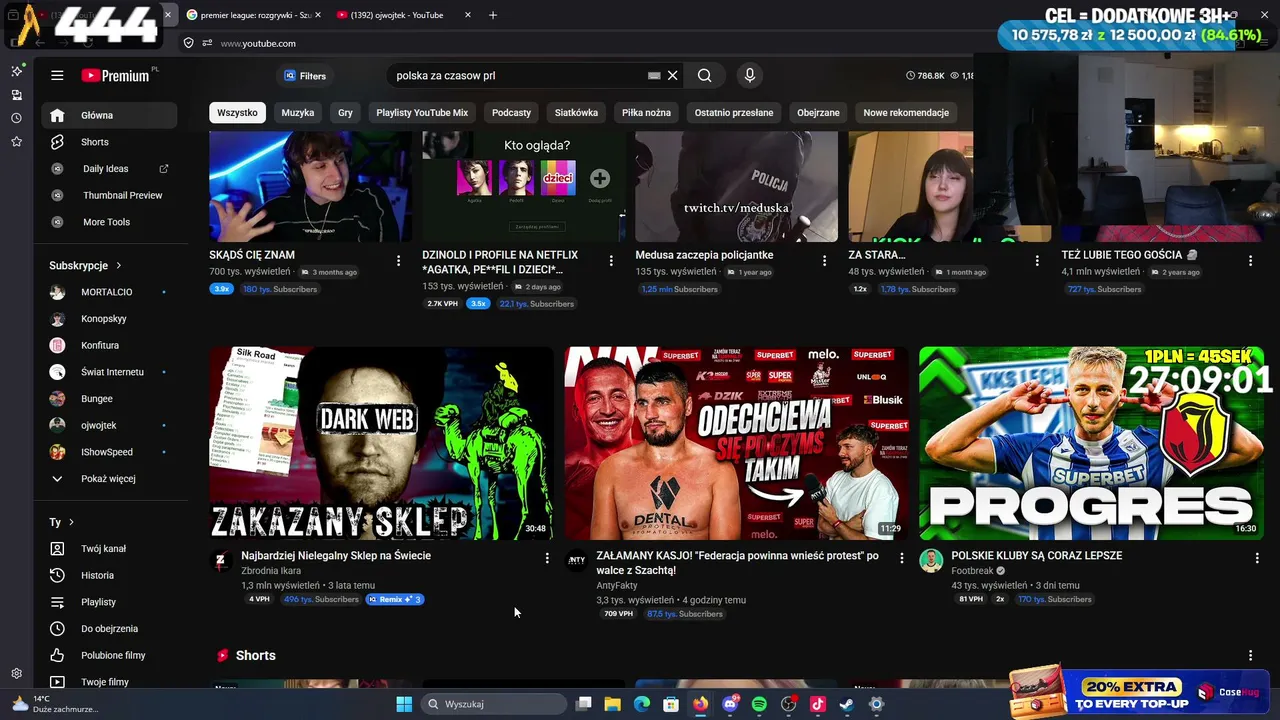Select the Playlisty YouTube Mix chip

(422, 113)
